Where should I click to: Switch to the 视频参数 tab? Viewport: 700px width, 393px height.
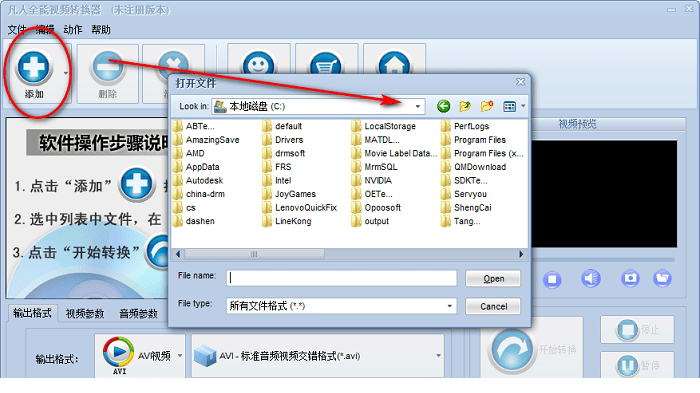coord(85,314)
